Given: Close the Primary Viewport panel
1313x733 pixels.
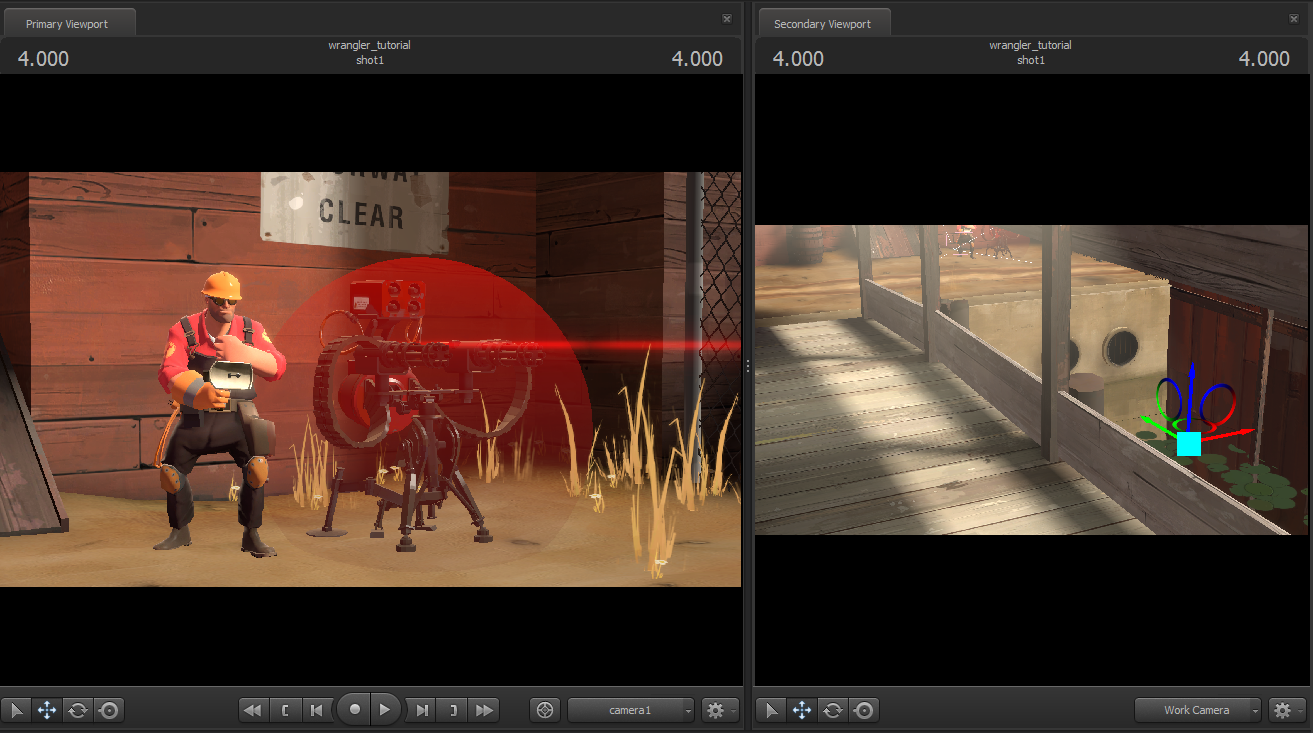Looking at the screenshot, I should tap(727, 18).
